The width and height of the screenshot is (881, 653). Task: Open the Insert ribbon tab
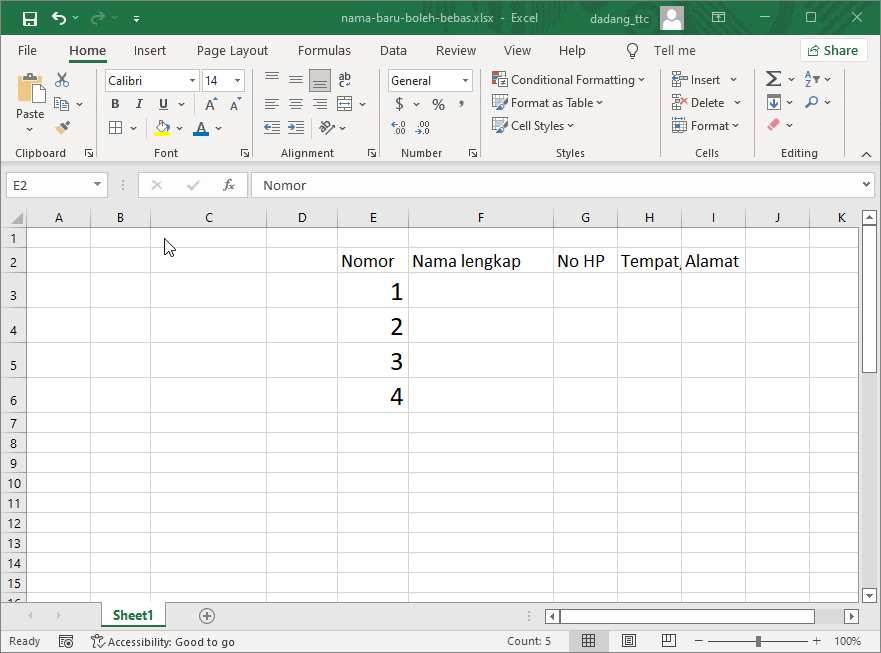point(150,51)
